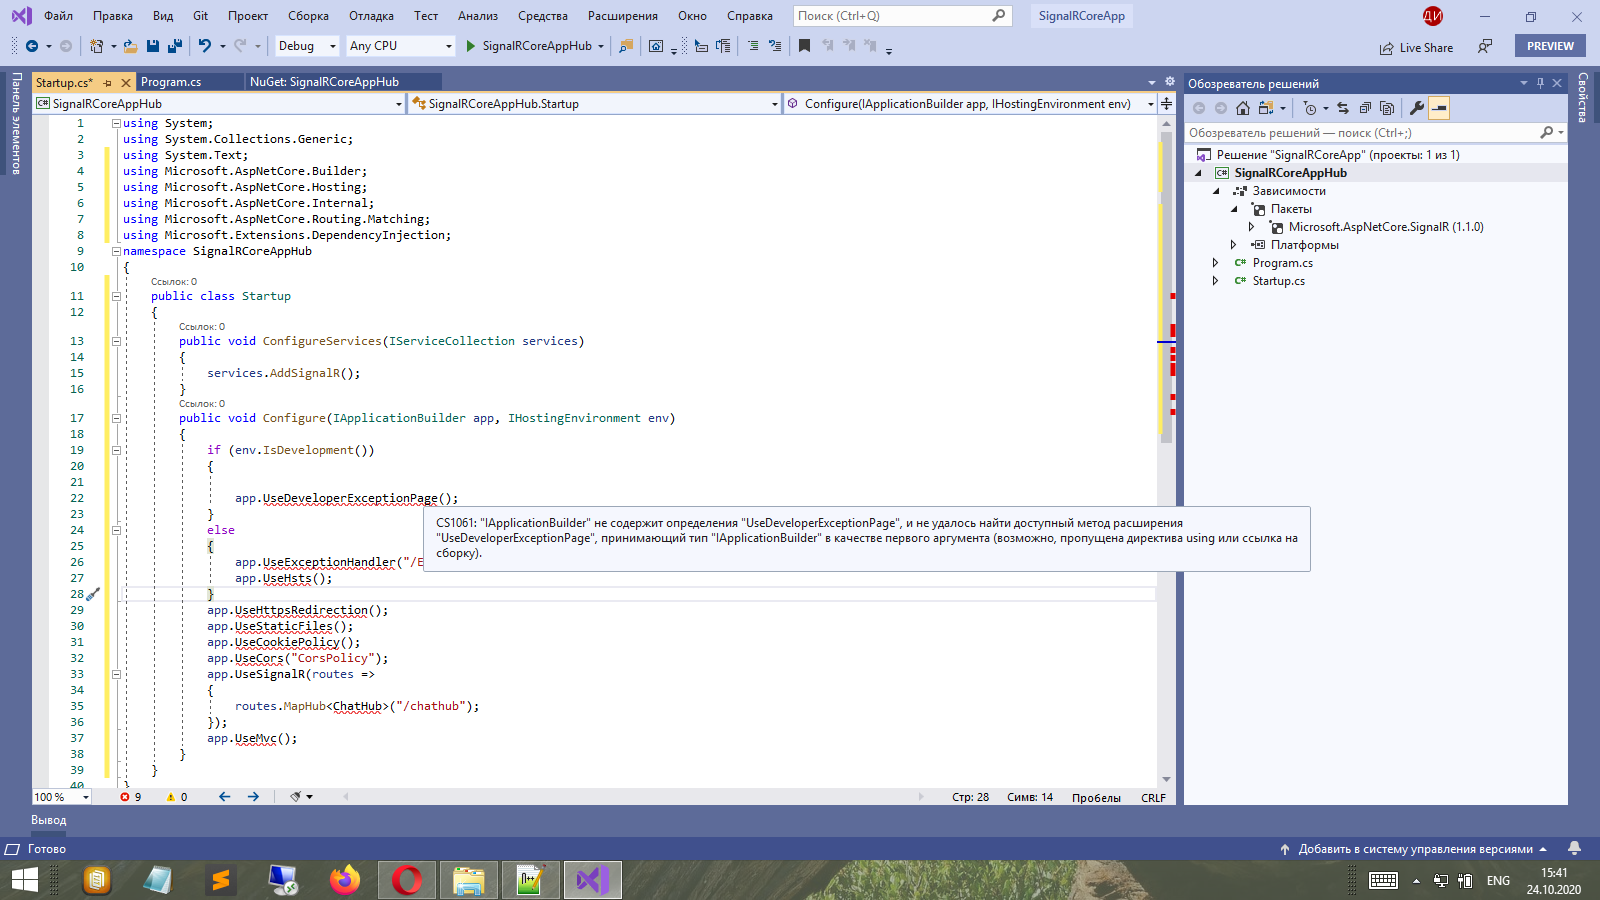The height and width of the screenshot is (900, 1600).
Task: Collapse the namespace SignalRCoreAppHub outlining box
Action: point(116,251)
